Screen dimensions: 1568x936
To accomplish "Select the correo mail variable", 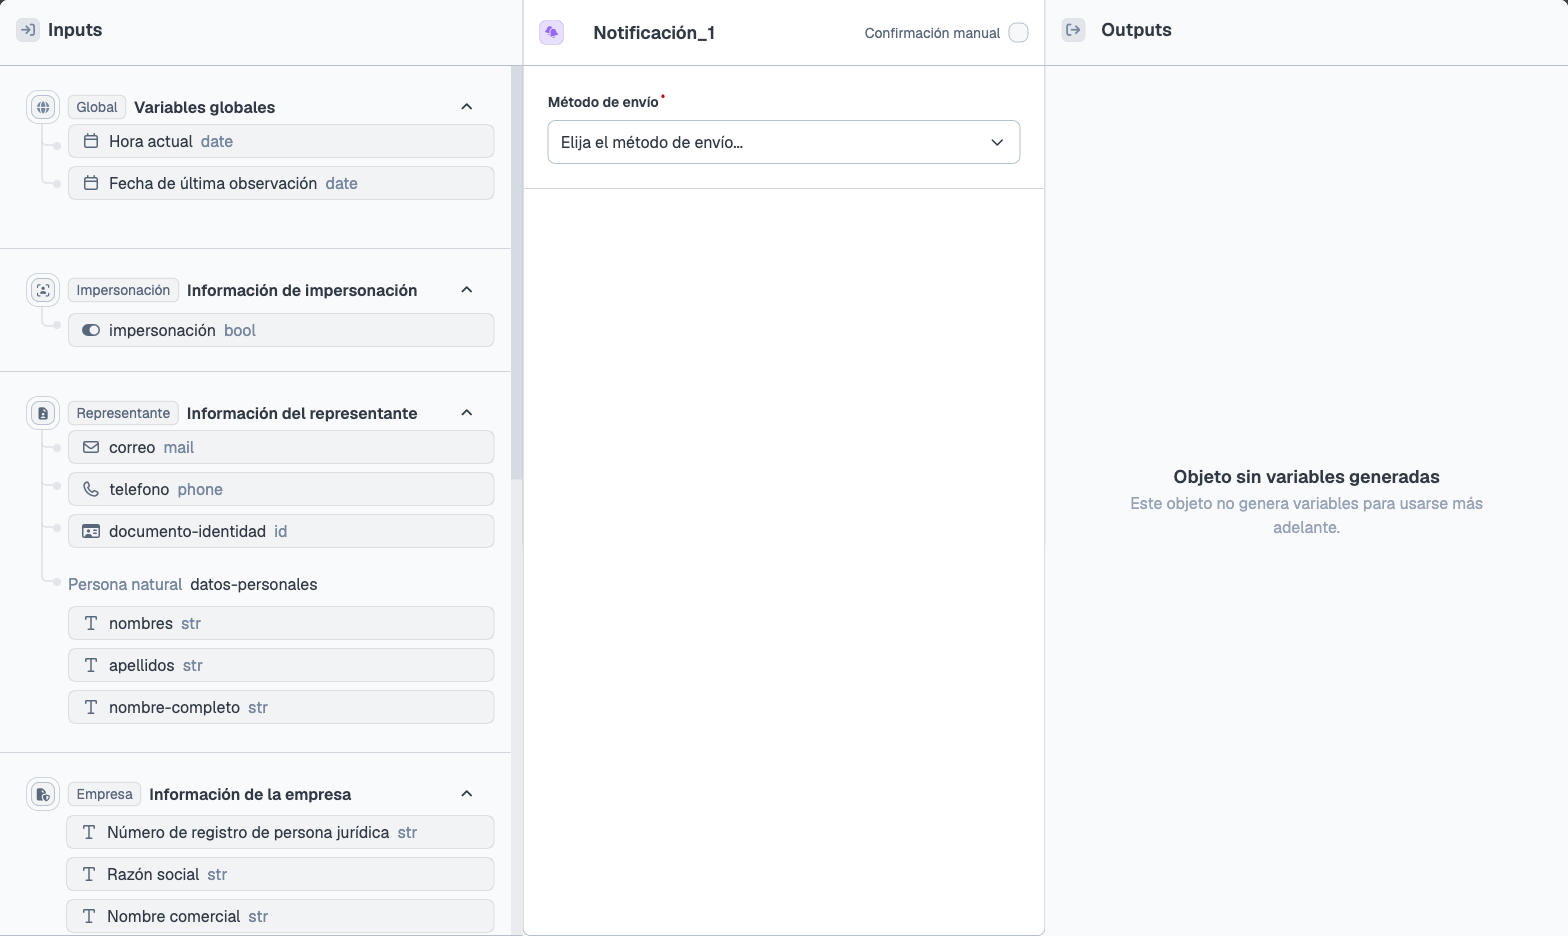I will point(281,447).
